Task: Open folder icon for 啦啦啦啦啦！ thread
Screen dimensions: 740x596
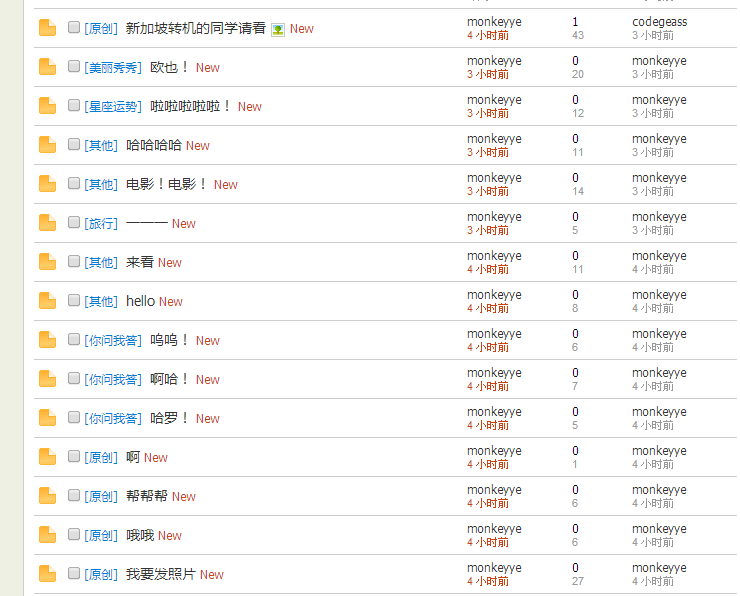Action: (47, 106)
